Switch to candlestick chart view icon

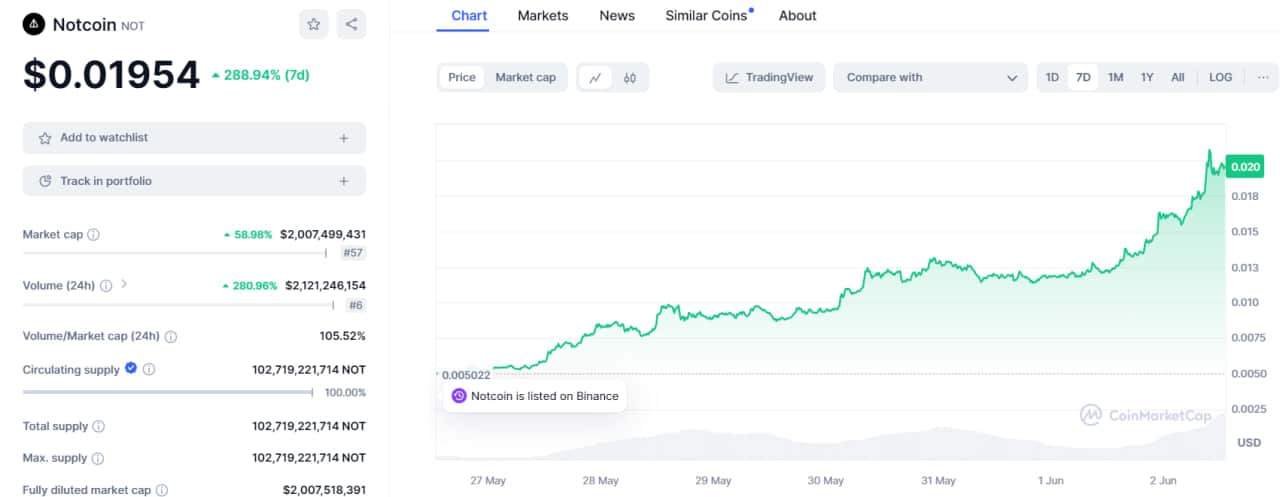coord(630,77)
